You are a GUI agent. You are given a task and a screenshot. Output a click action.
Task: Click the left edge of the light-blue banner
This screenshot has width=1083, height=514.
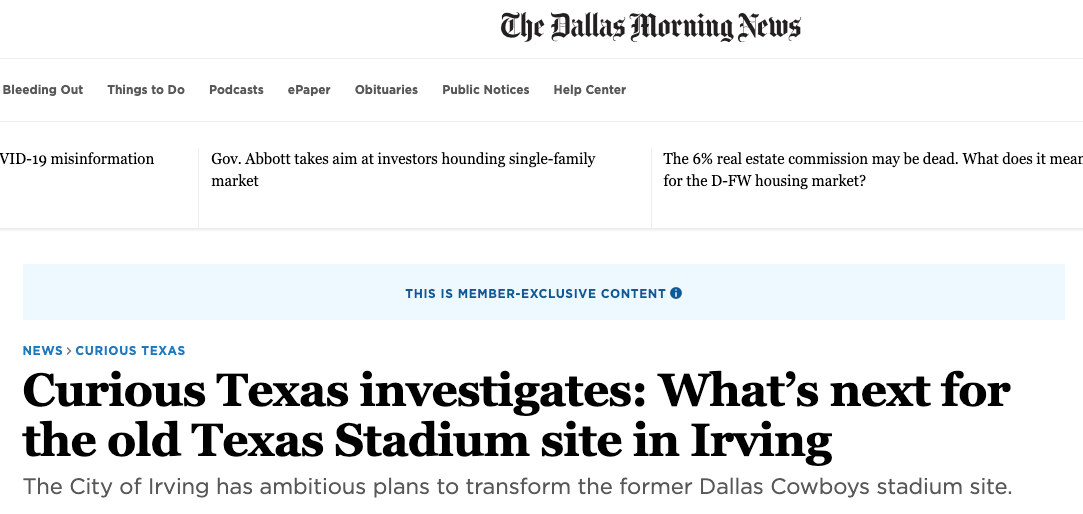tap(30, 292)
